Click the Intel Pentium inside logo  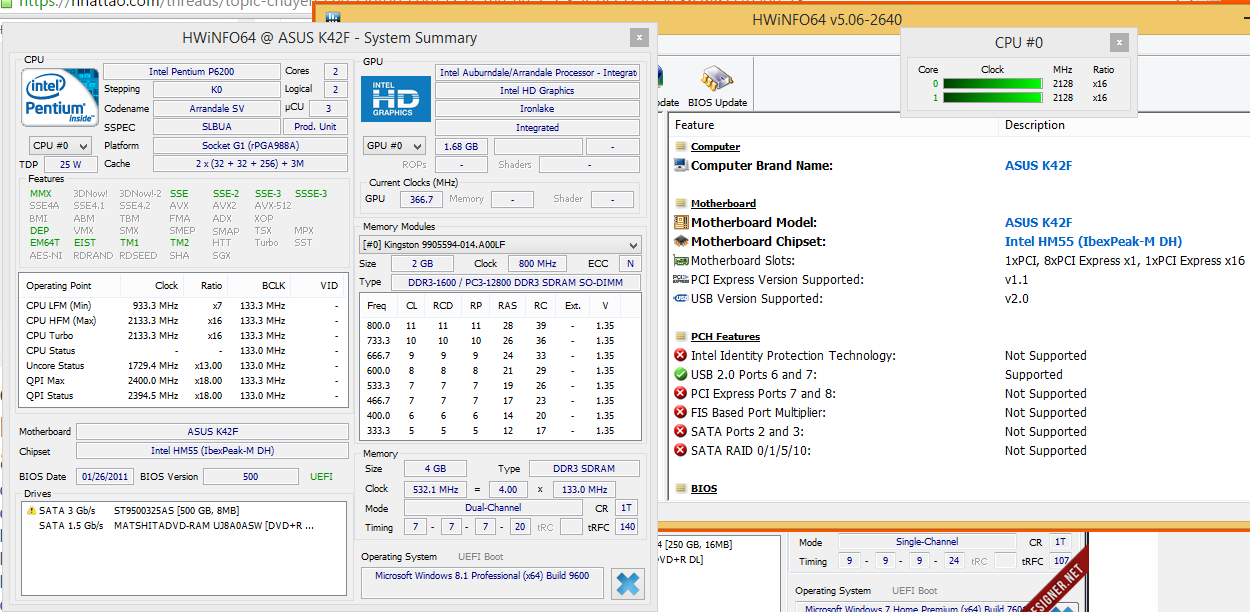pyautogui.click(x=60, y=98)
